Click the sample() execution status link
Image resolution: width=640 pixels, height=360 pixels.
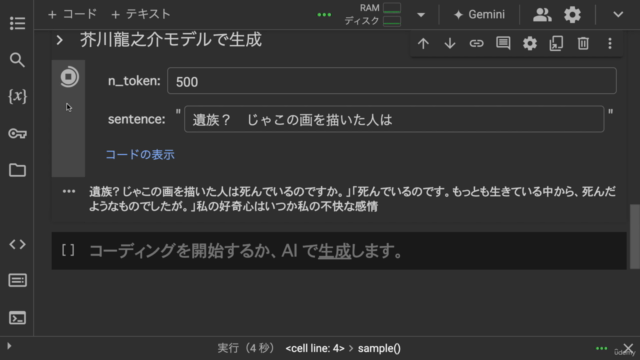point(379,348)
